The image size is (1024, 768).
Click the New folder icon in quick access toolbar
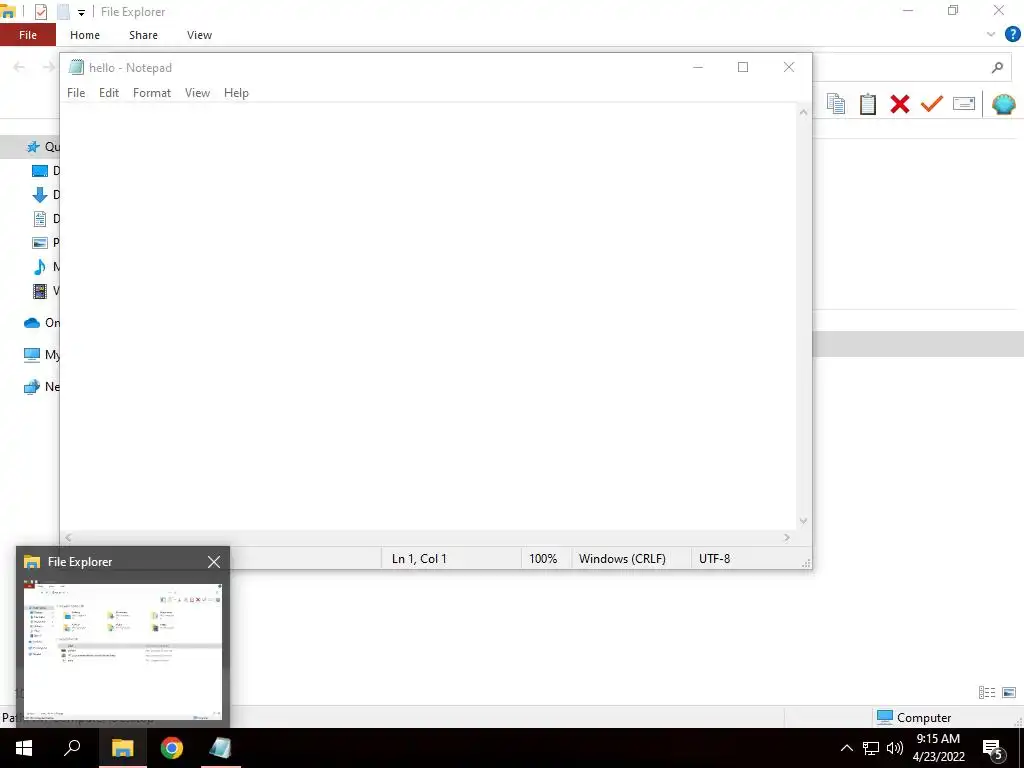point(63,12)
